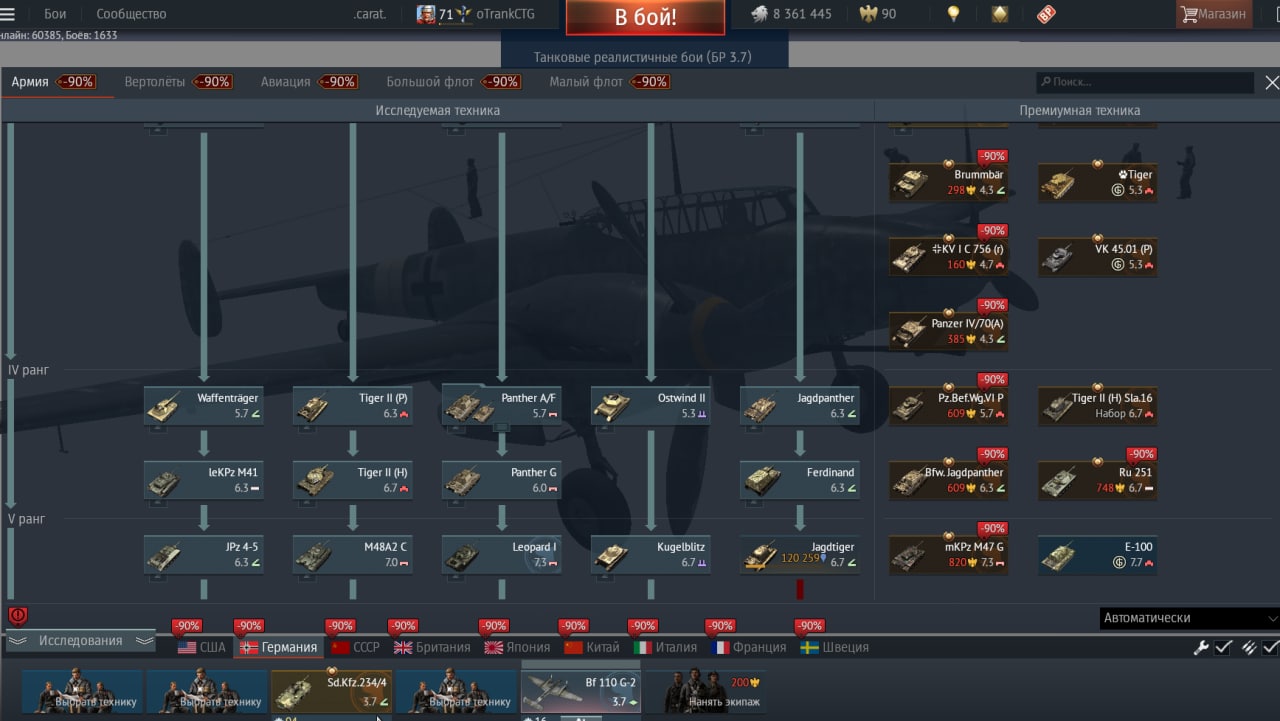
Task: Select the Япония nation tab
Action: click(518, 647)
